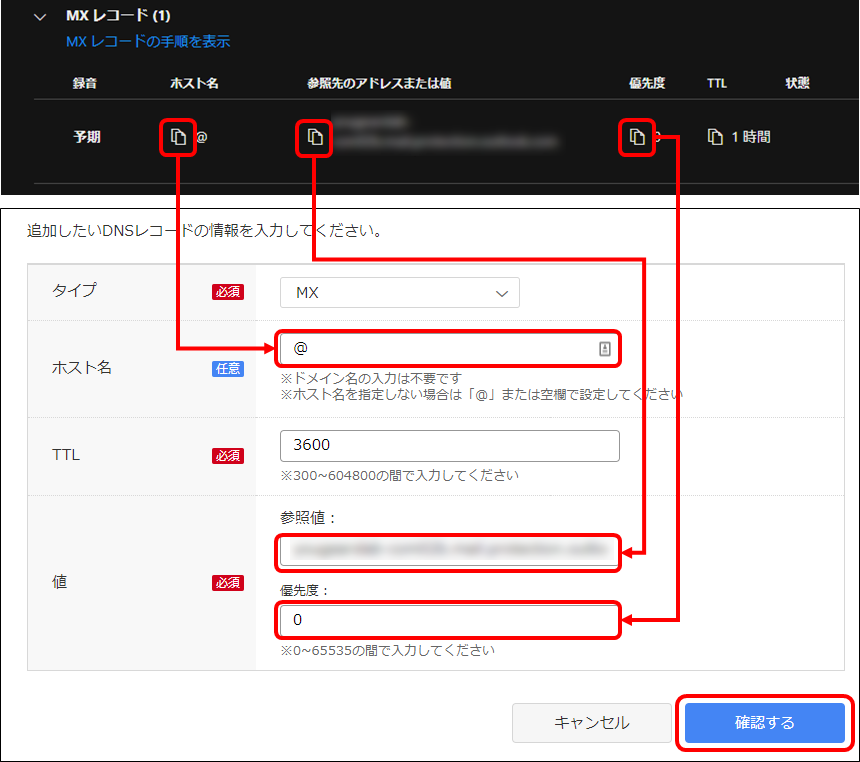Viewport: 860px width, 762px height.
Task: Select the TTL input showing 3600
Action: tap(448, 446)
